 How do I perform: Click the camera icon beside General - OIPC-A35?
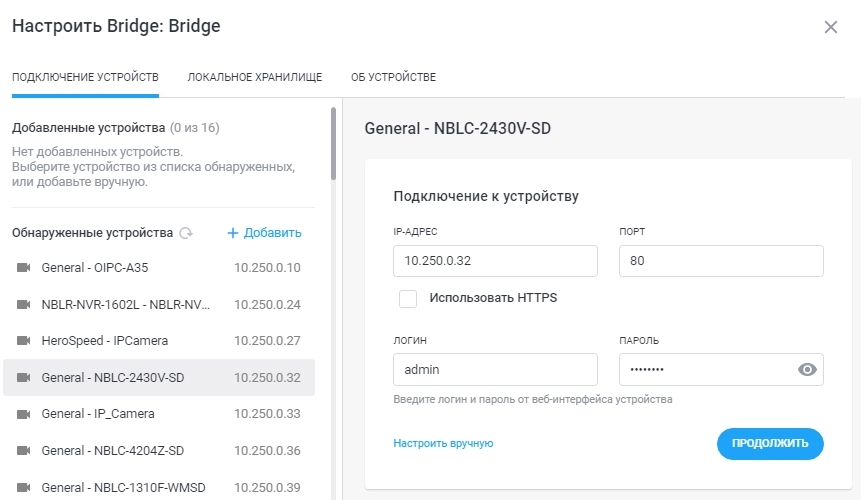pyautogui.click(x=24, y=267)
